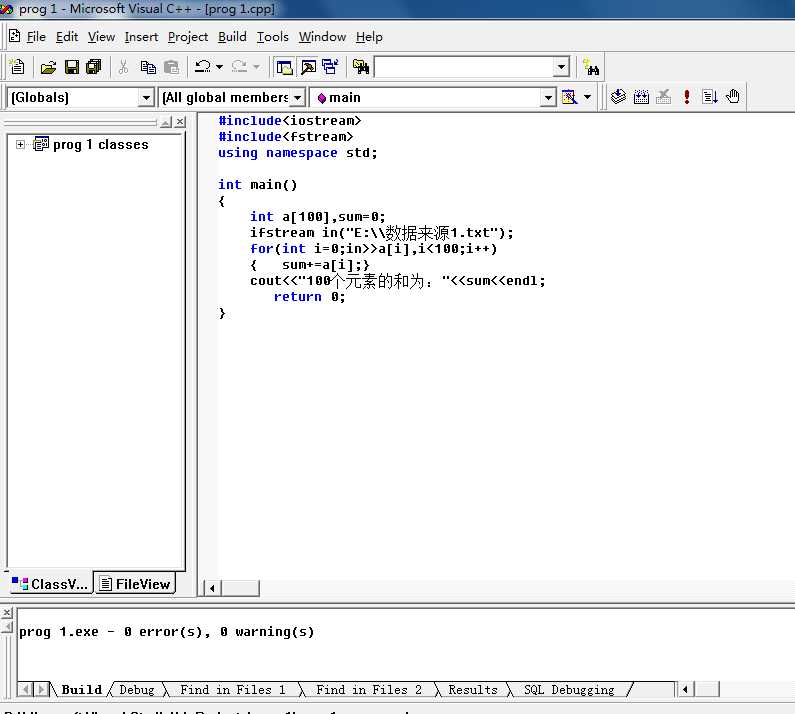
Task: Expand the prog 1 classes tree node
Action: [x=20, y=145]
